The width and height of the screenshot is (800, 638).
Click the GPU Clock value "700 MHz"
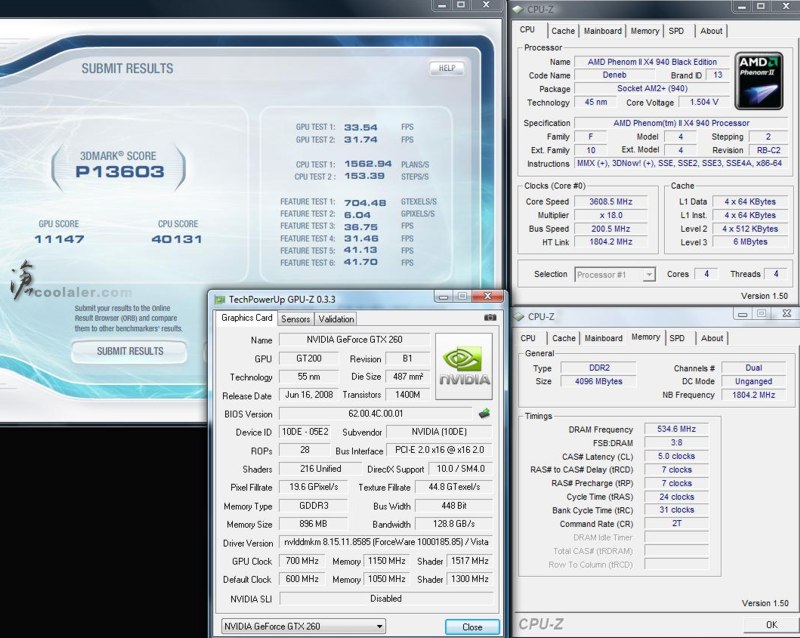(302, 561)
